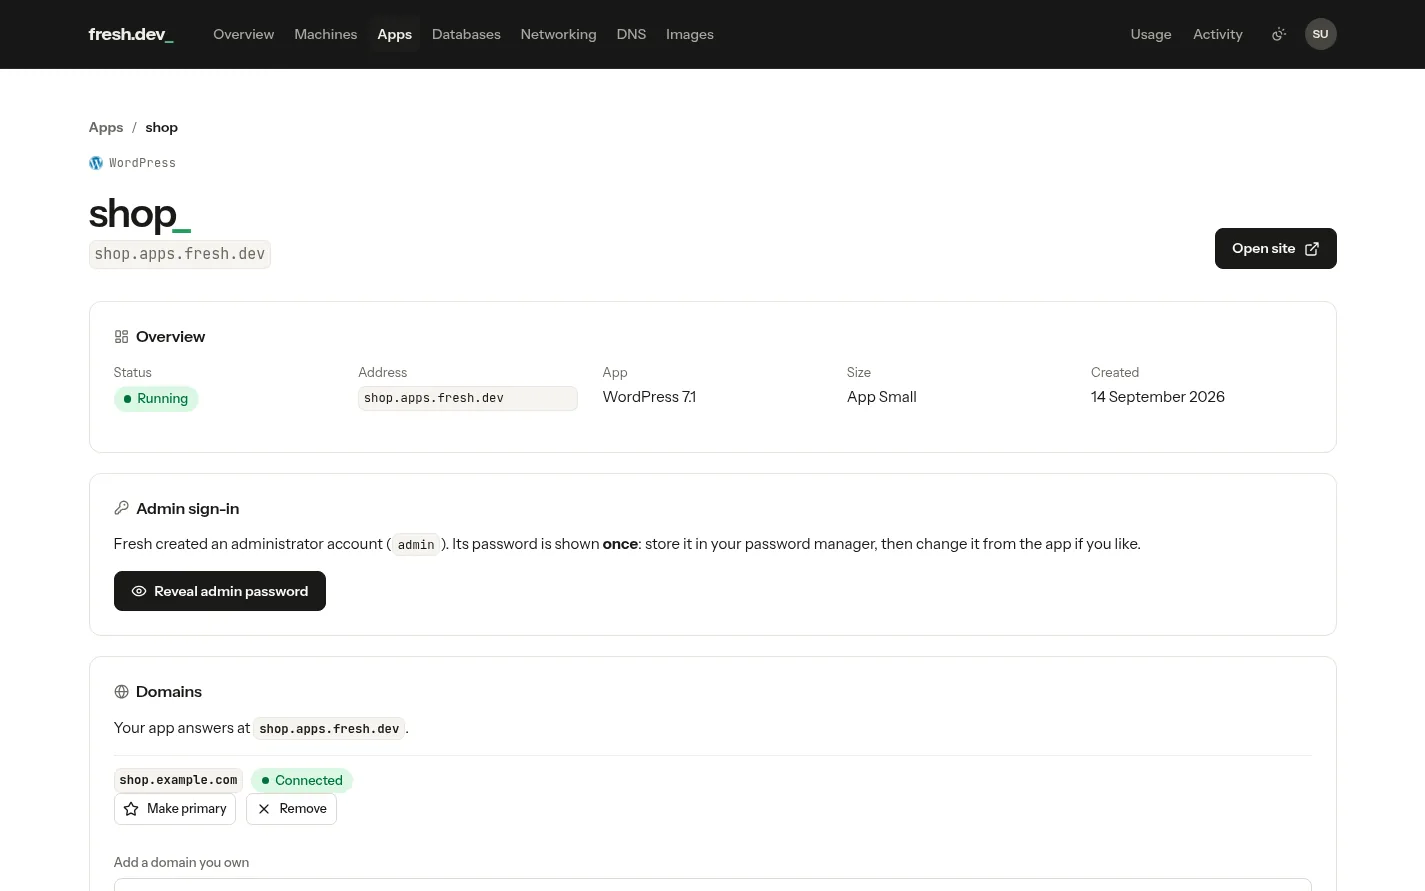Image resolution: width=1425 pixels, height=891 pixels.
Task: Open the DNS tab
Action: pyautogui.click(x=631, y=34)
